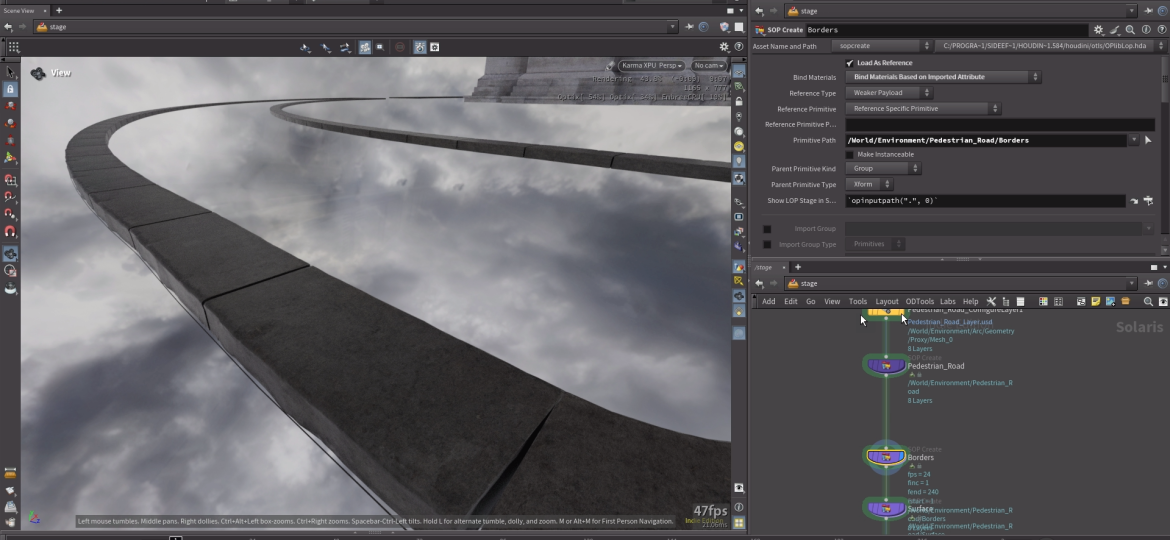Uncheck the Load As Reference checkbox
This screenshot has height=540, width=1170.
click(x=850, y=63)
